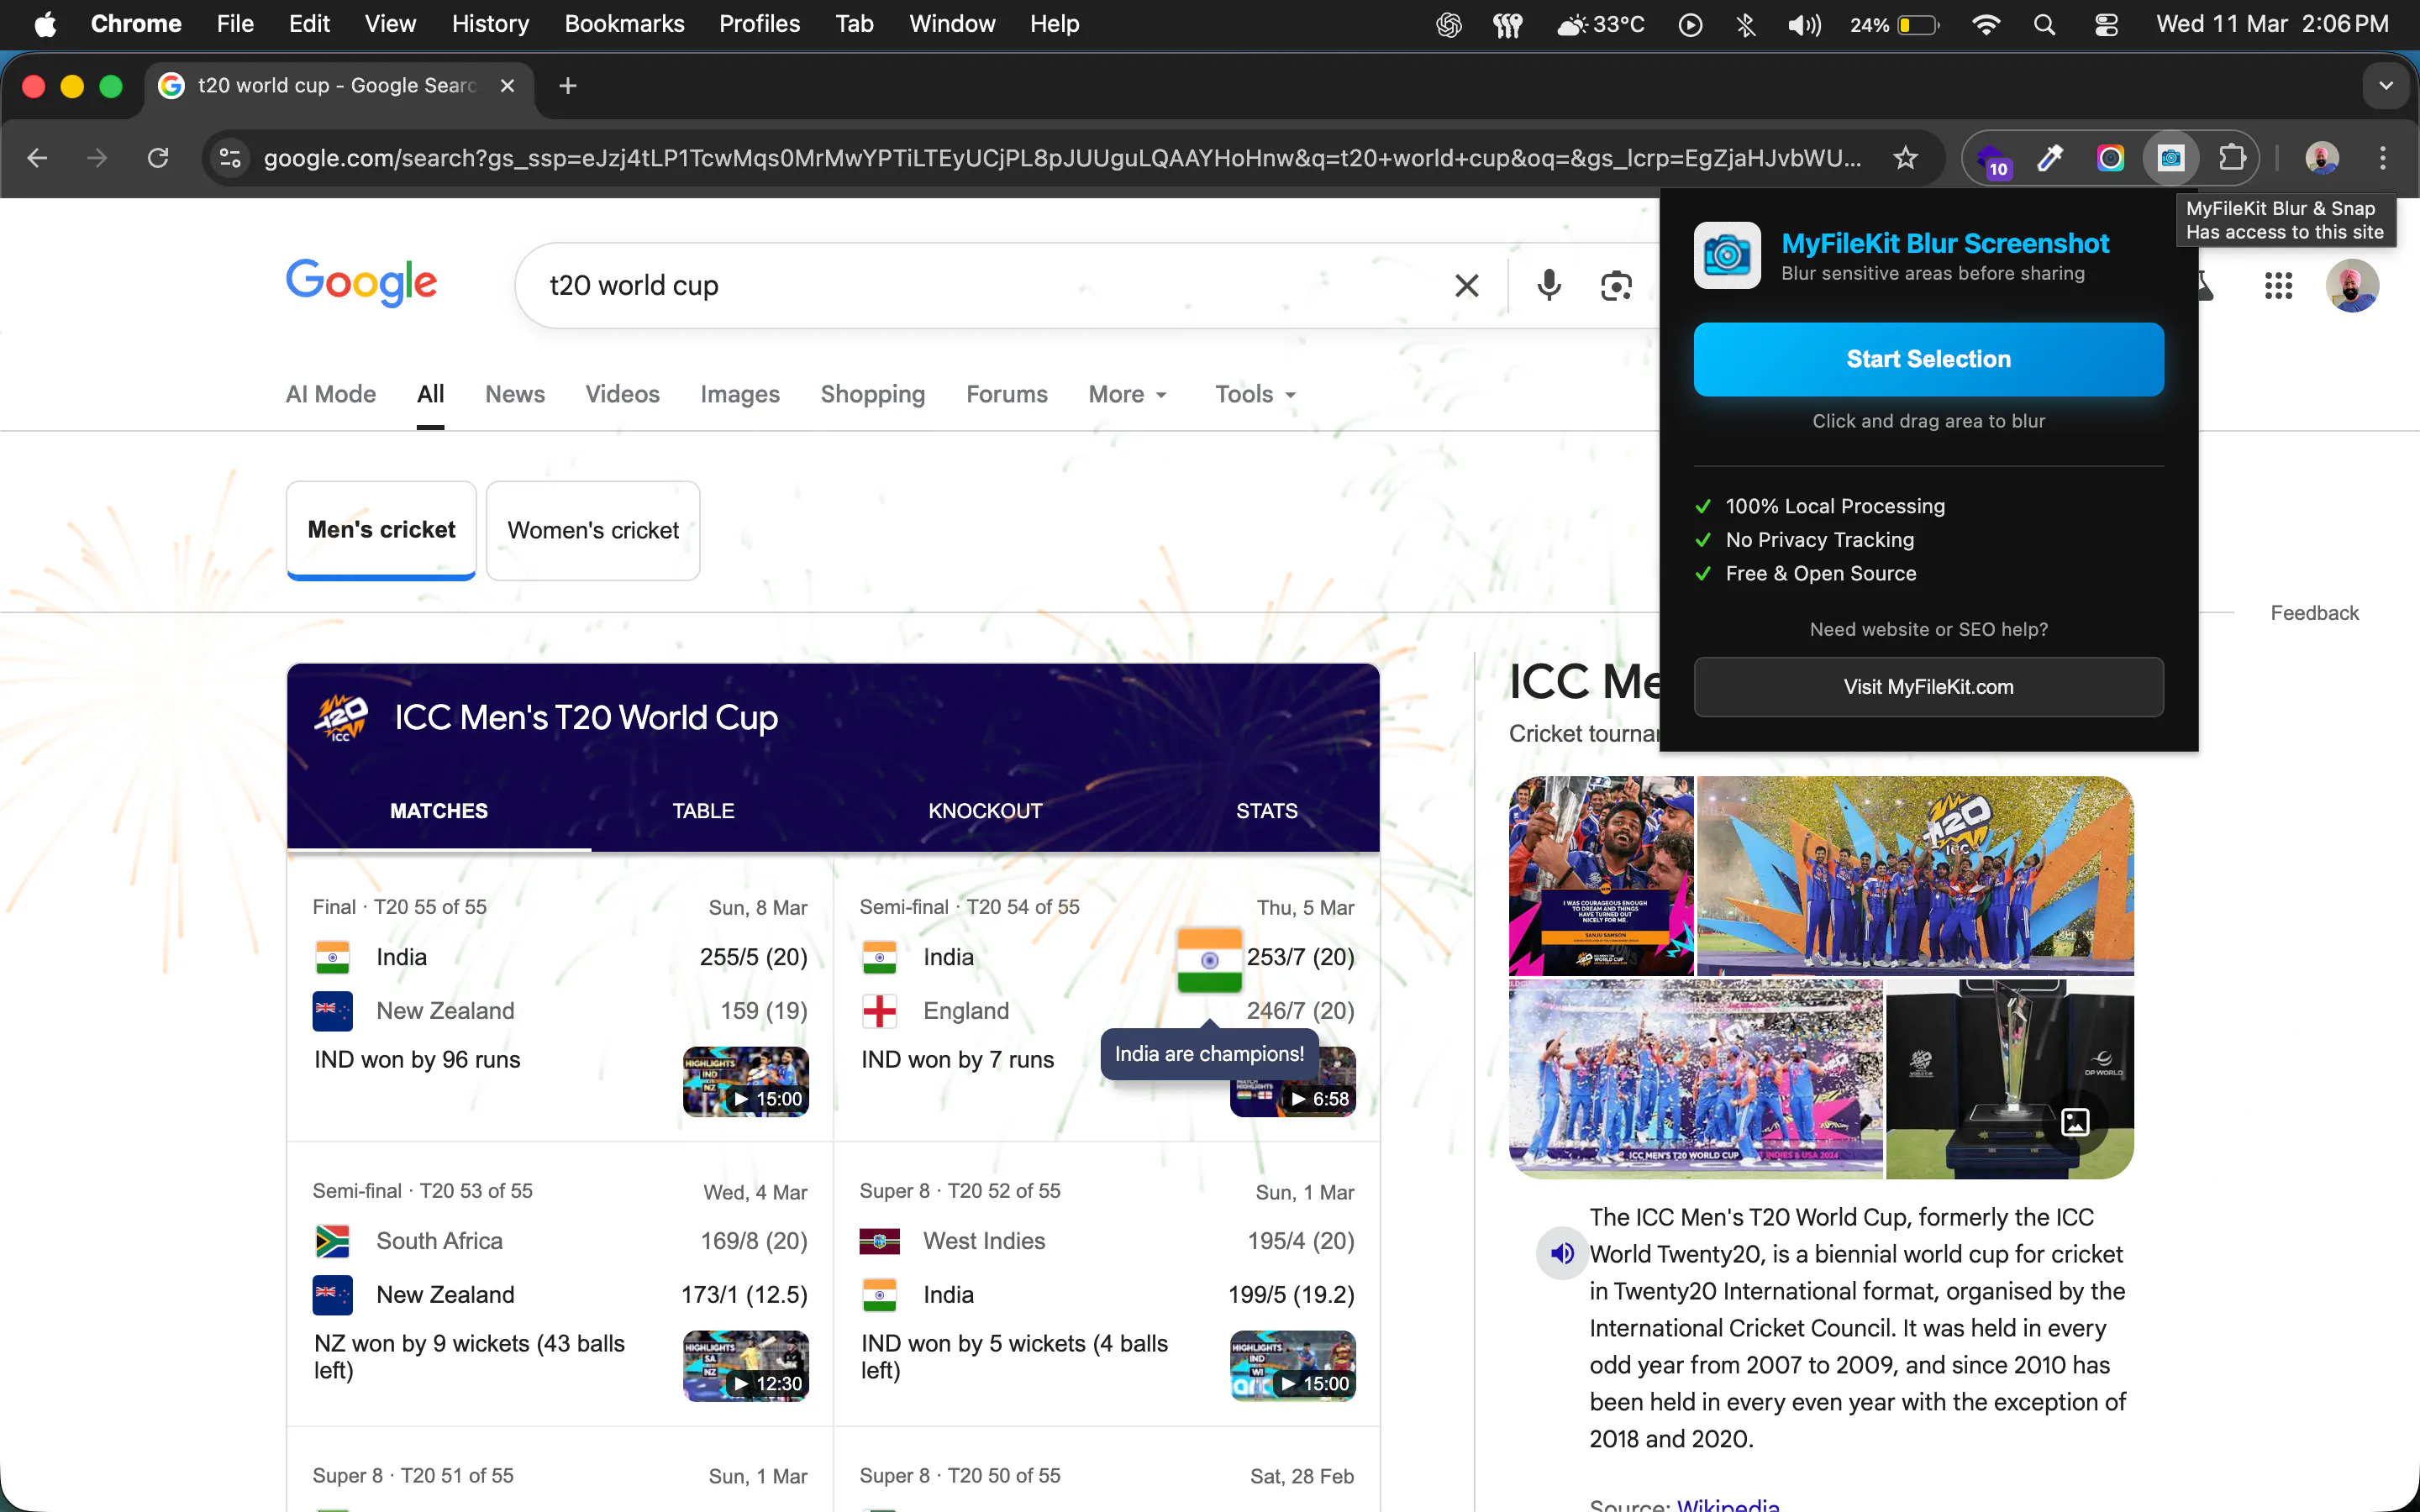Open the tab search chevron in Chrome

(x=2386, y=86)
